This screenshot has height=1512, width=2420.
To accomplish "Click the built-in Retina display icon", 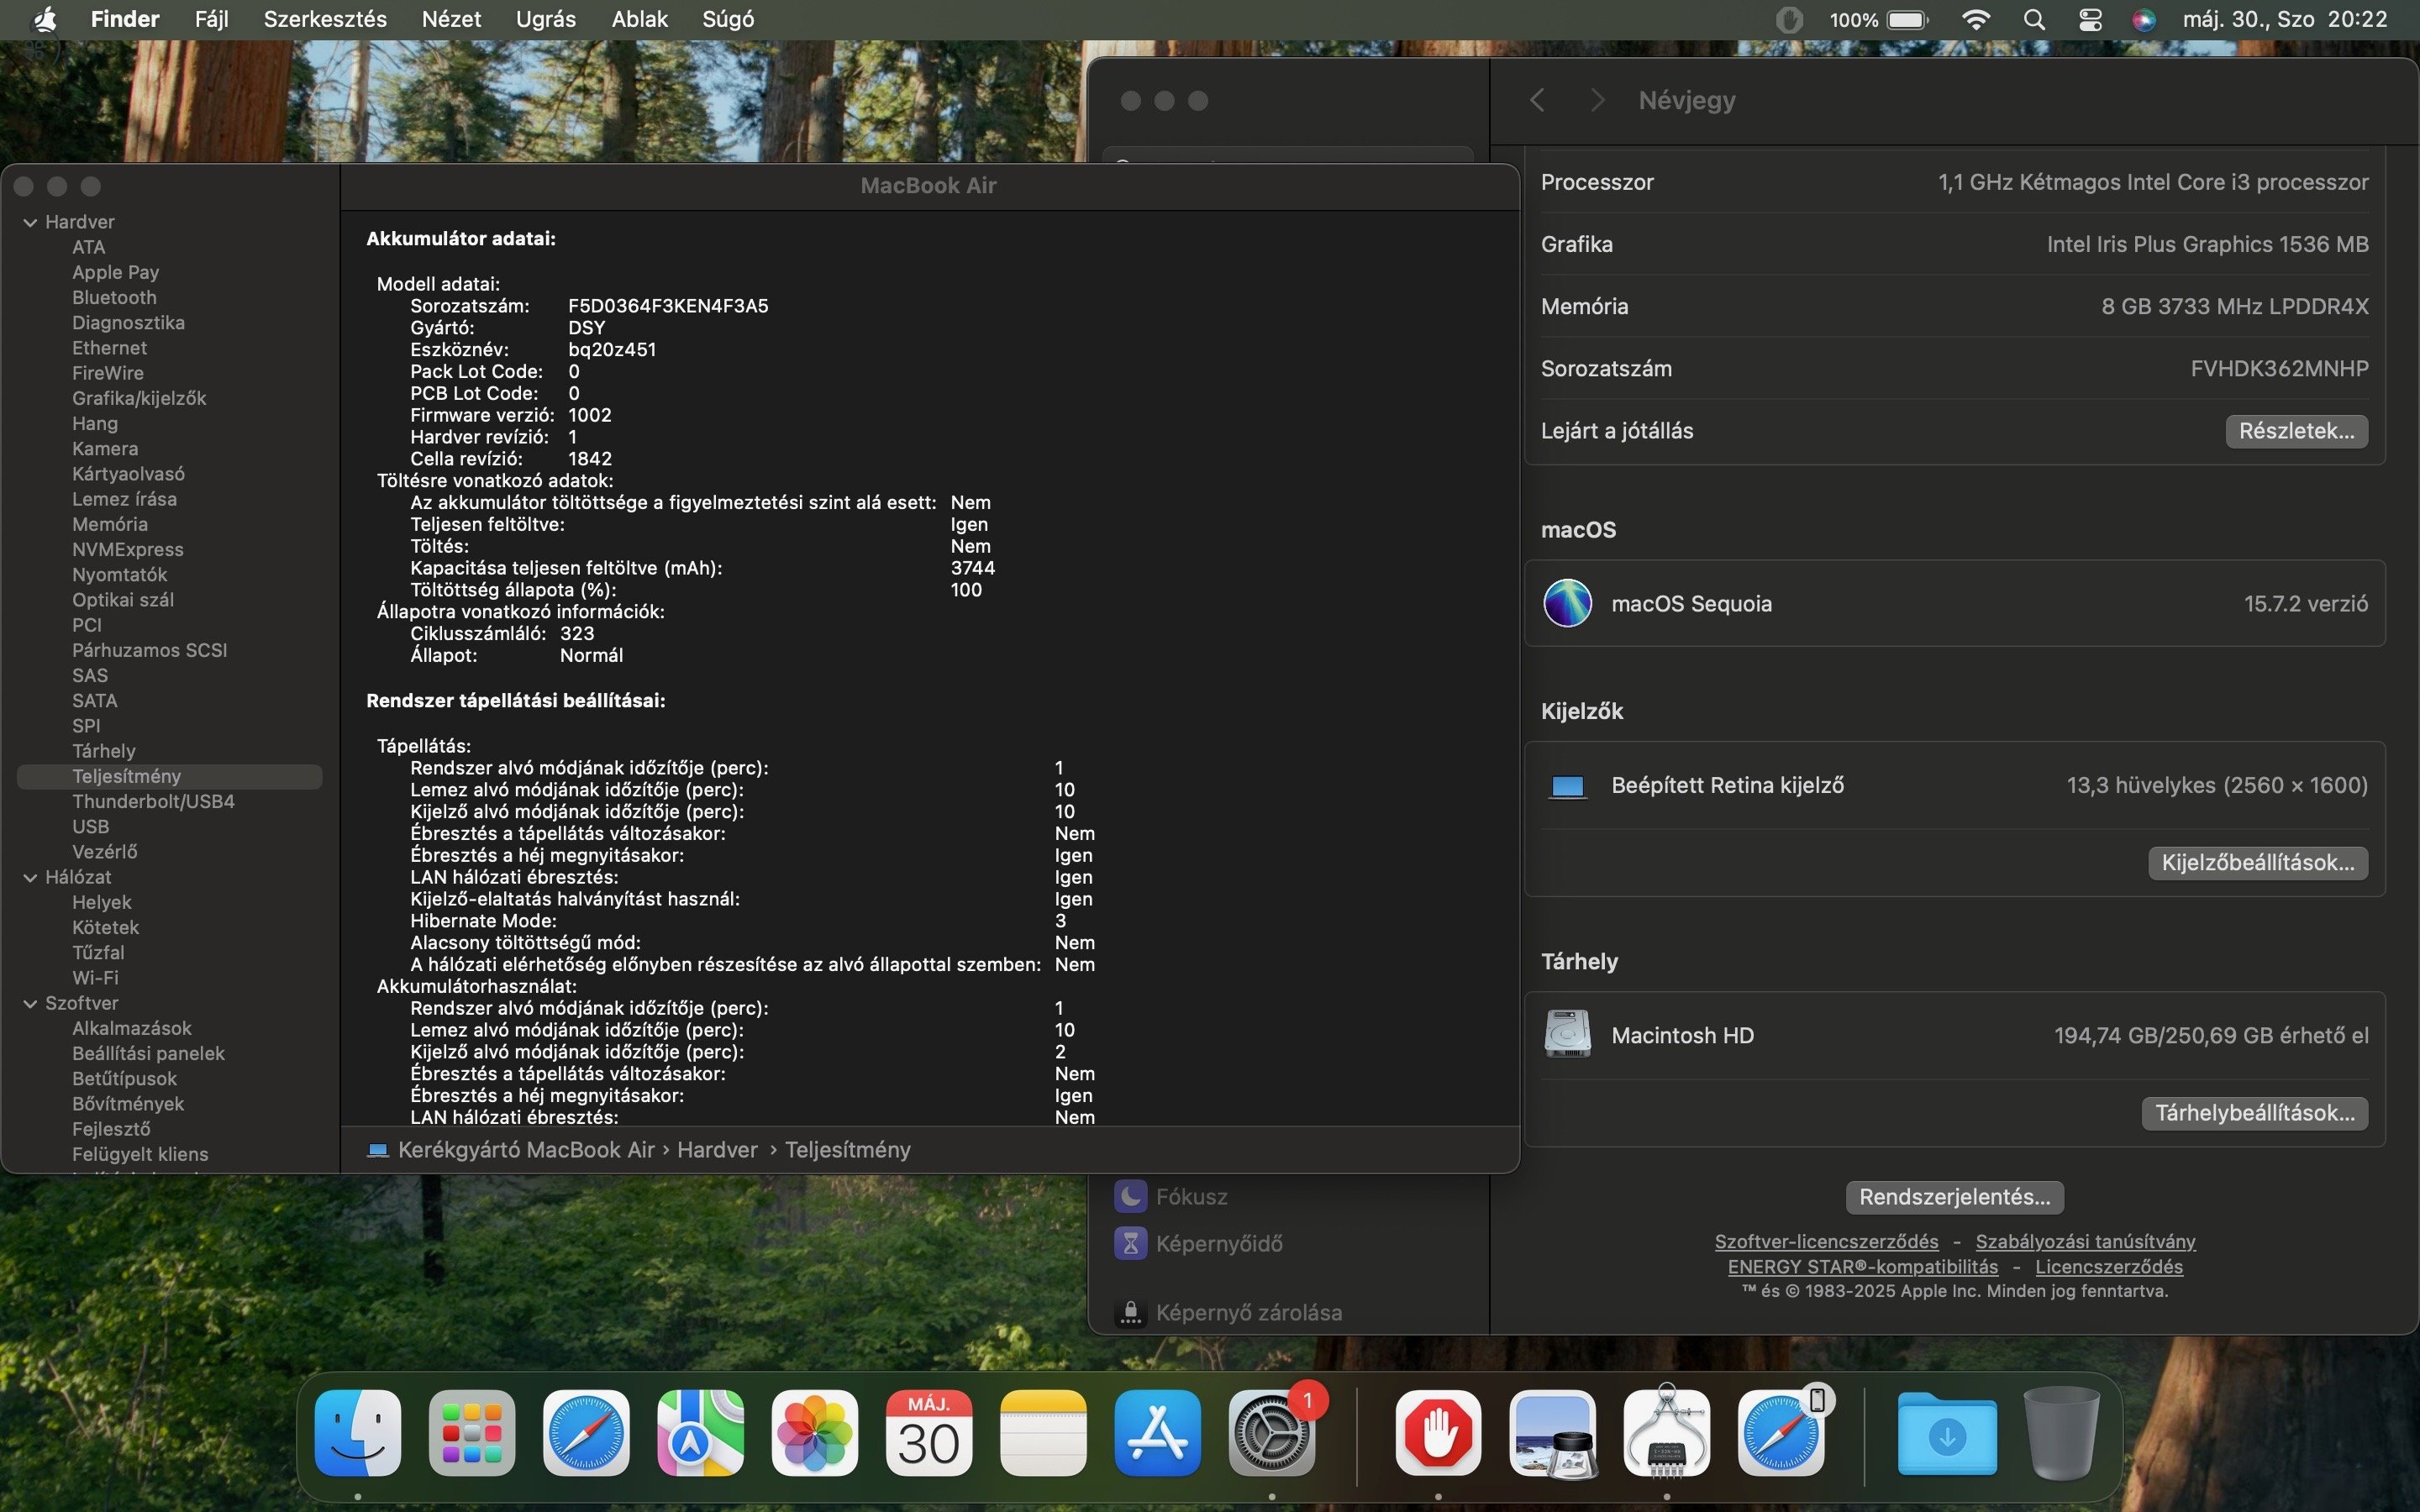I will pyautogui.click(x=1567, y=786).
